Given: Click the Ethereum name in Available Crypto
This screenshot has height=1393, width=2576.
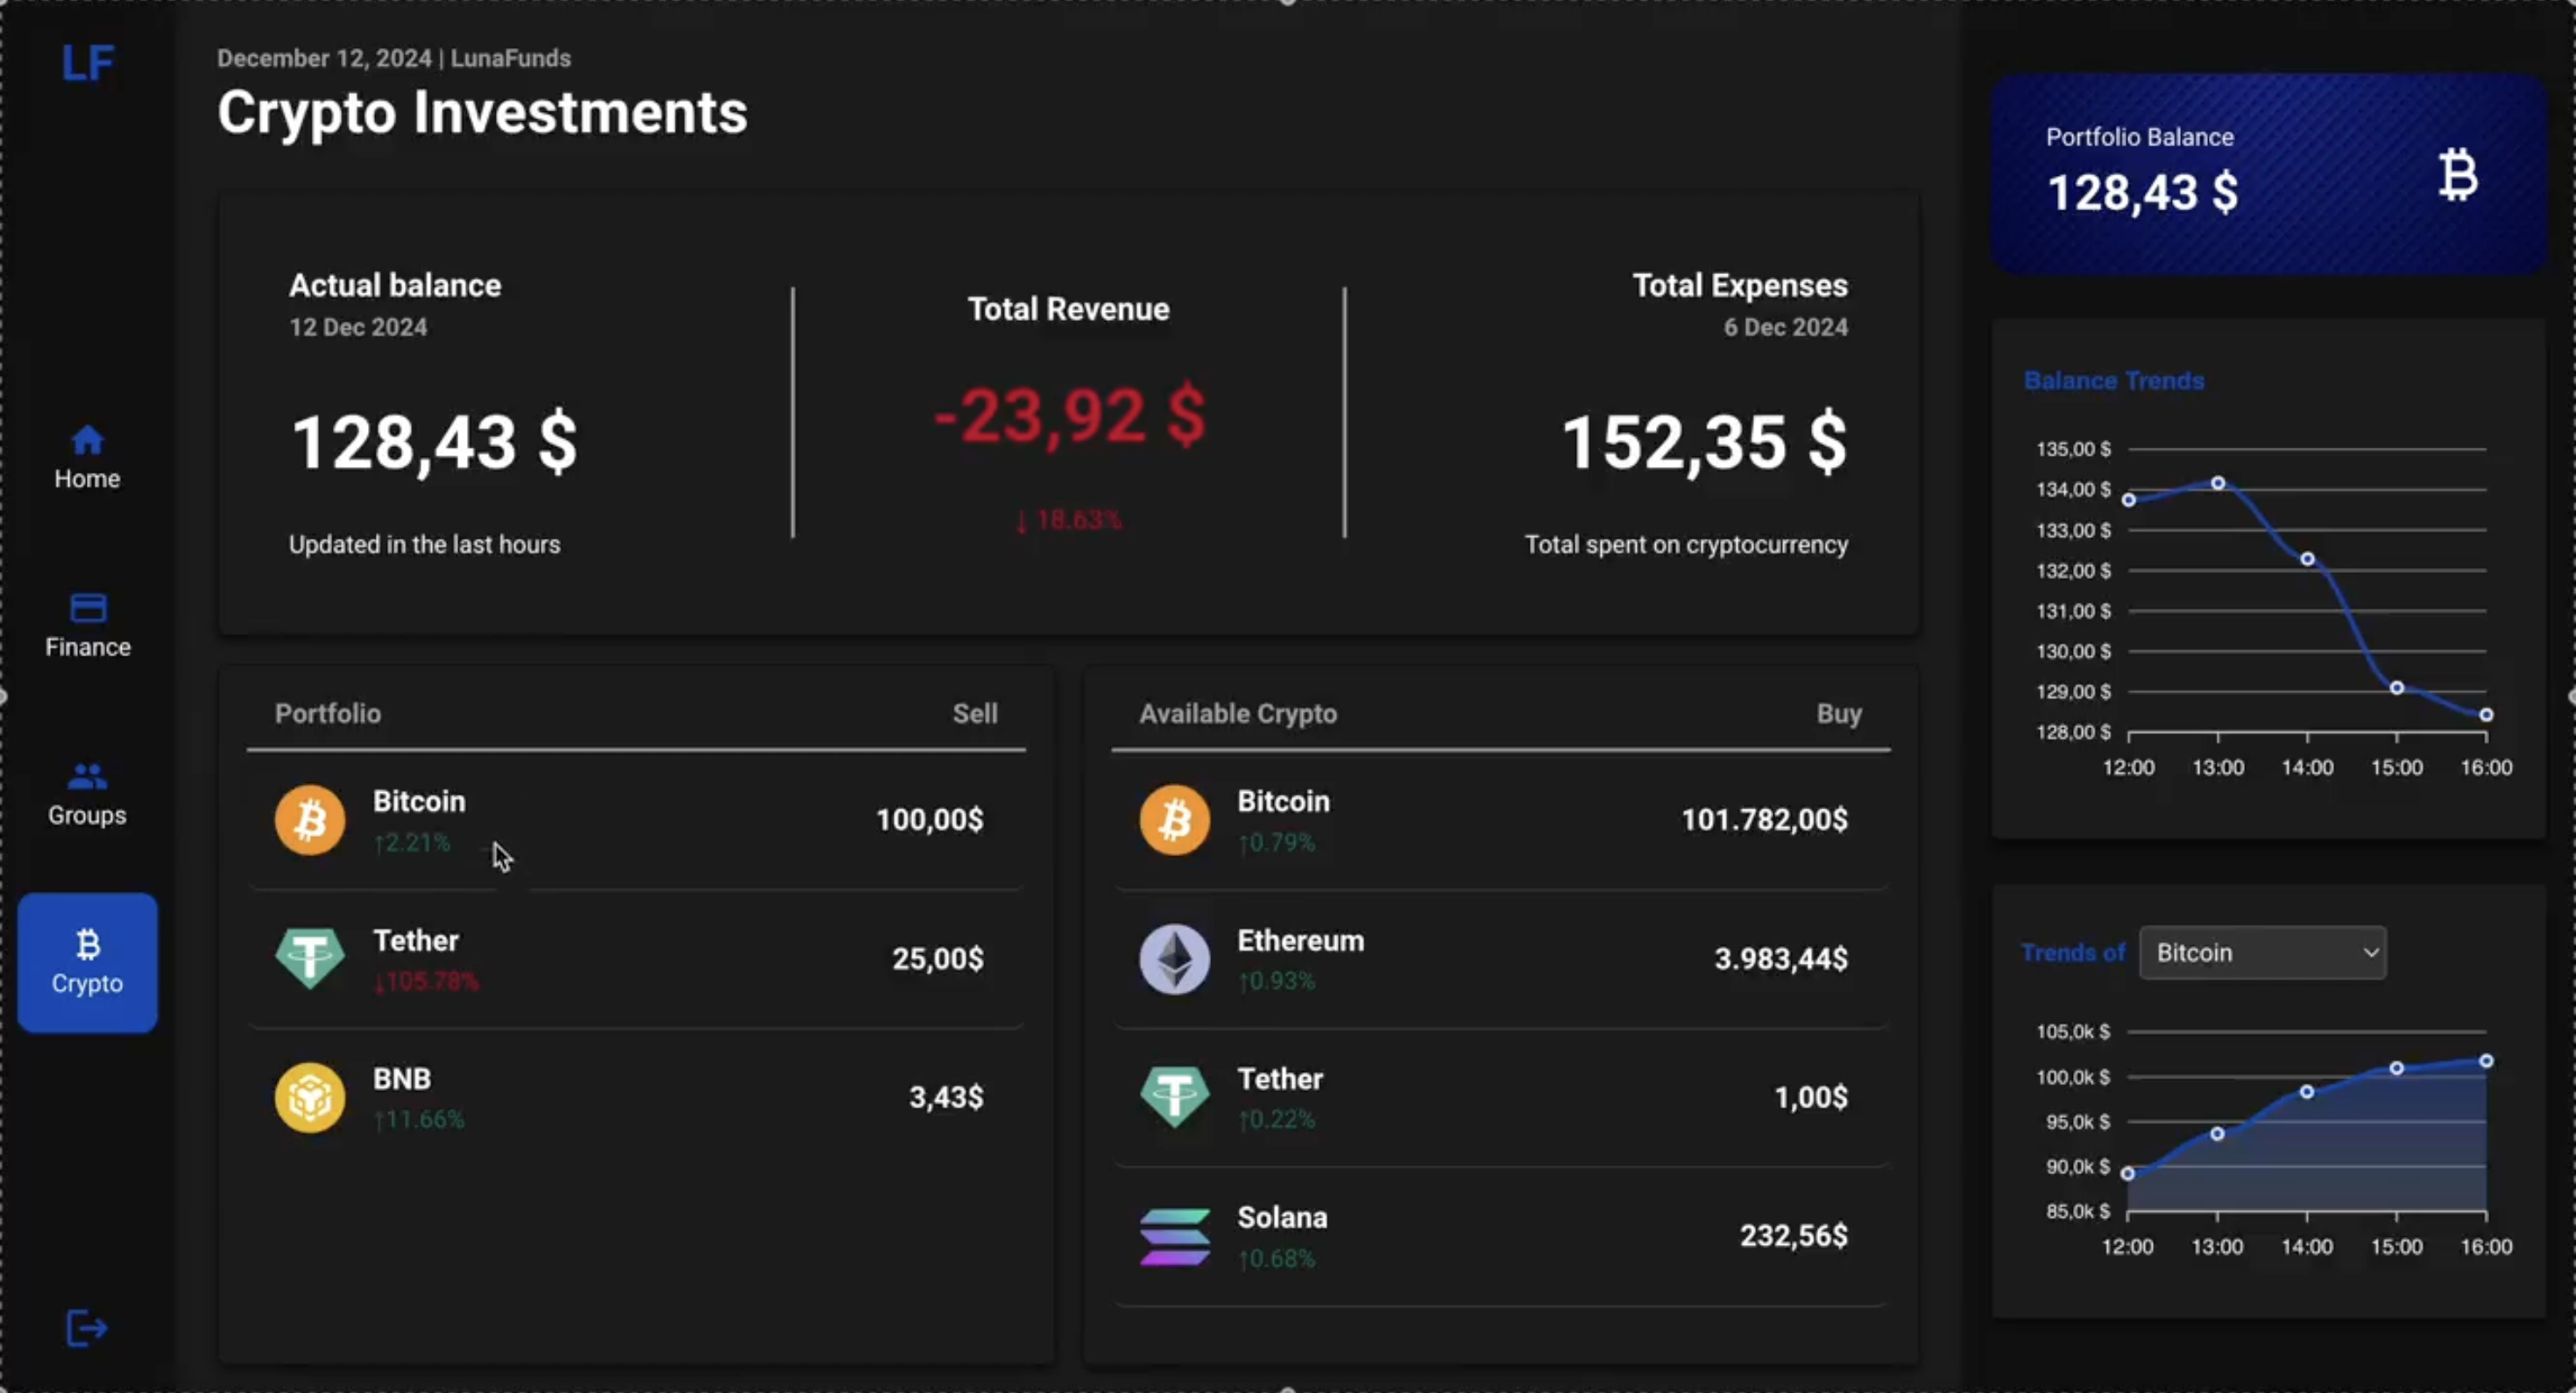Looking at the screenshot, I should pyautogui.click(x=1300, y=940).
